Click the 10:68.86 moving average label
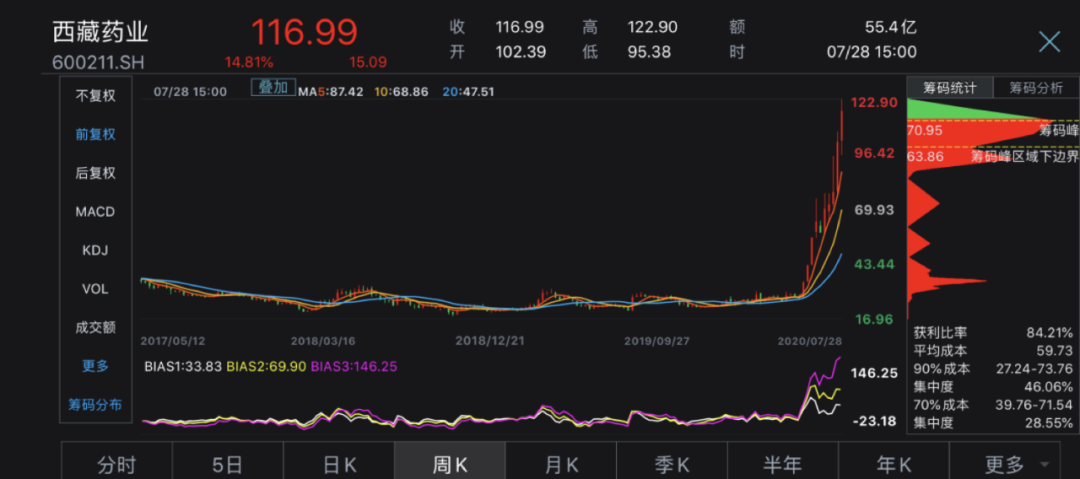Screen dimensions: 1080x479 [x=402, y=91]
